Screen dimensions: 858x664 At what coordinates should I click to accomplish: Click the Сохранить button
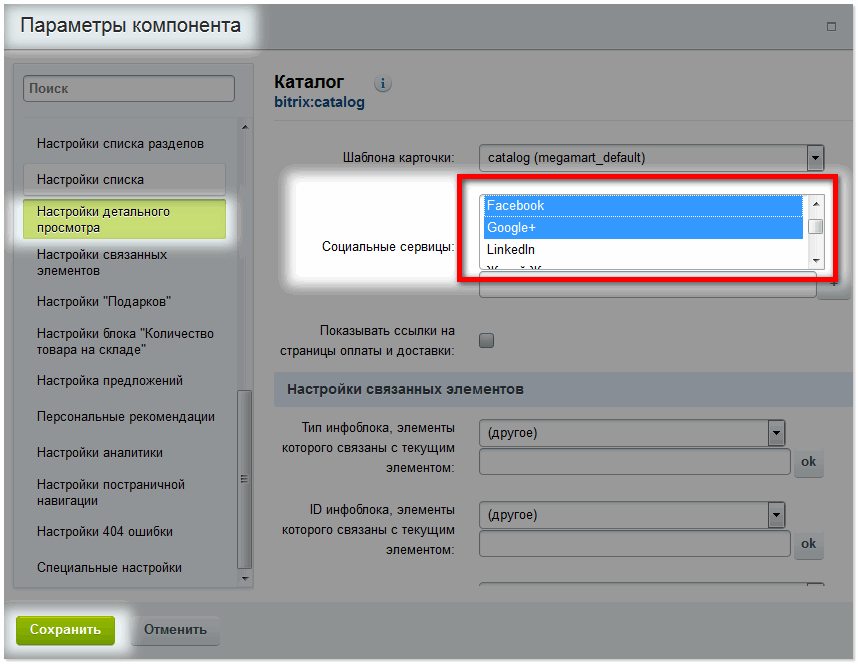coord(65,630)
